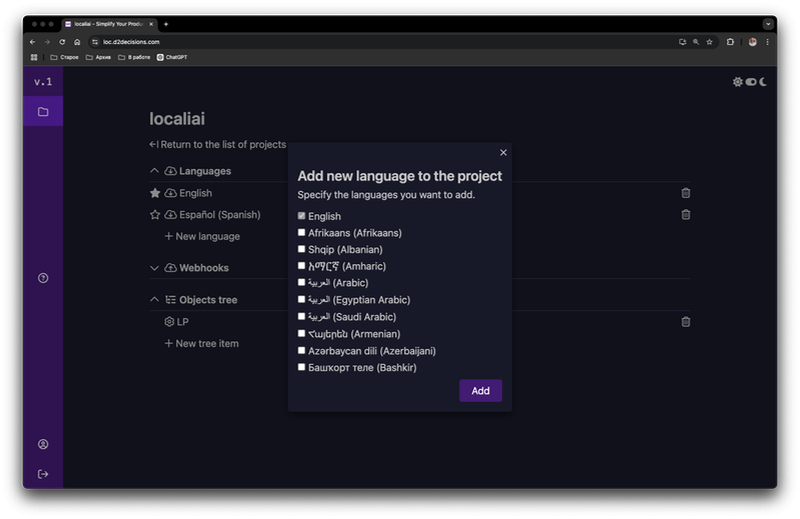Viewport: 800px width, 519px height.
Task: Check the Afrikaans checkbox
Action: point(302,233)
